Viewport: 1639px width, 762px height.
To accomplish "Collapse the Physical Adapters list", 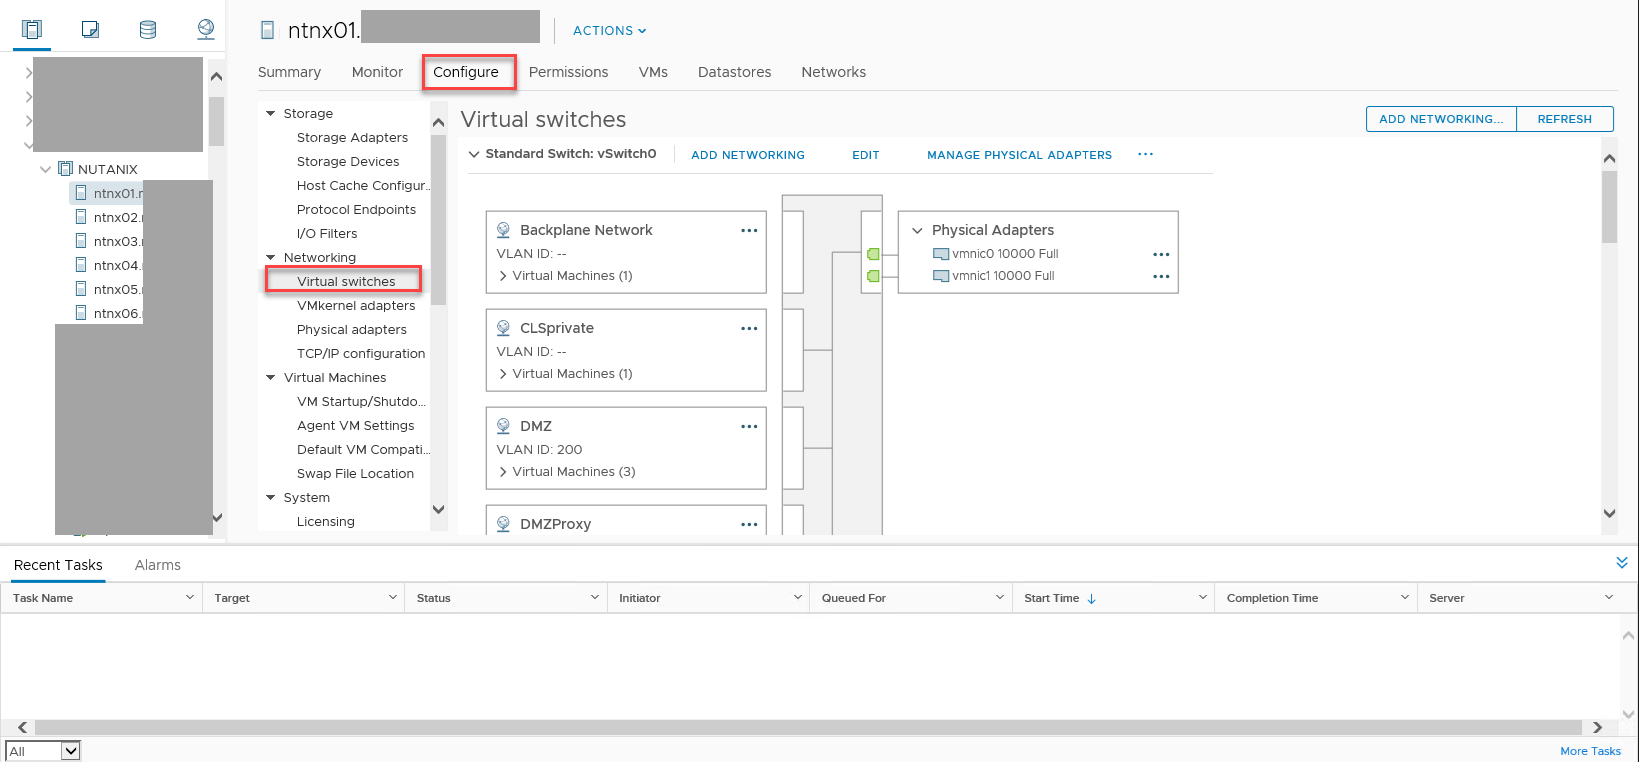I will [x=917, y=230].
